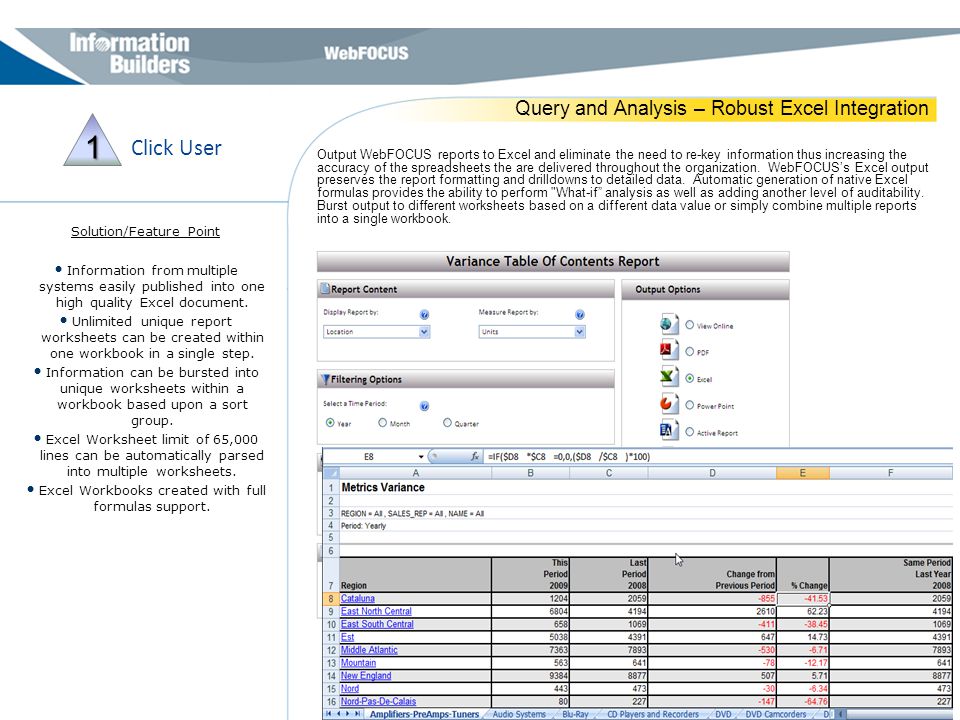The height and width of the screenshot is (720, 960).
Task: Click the fx insert function icon
Action: (x=474, y=456)
